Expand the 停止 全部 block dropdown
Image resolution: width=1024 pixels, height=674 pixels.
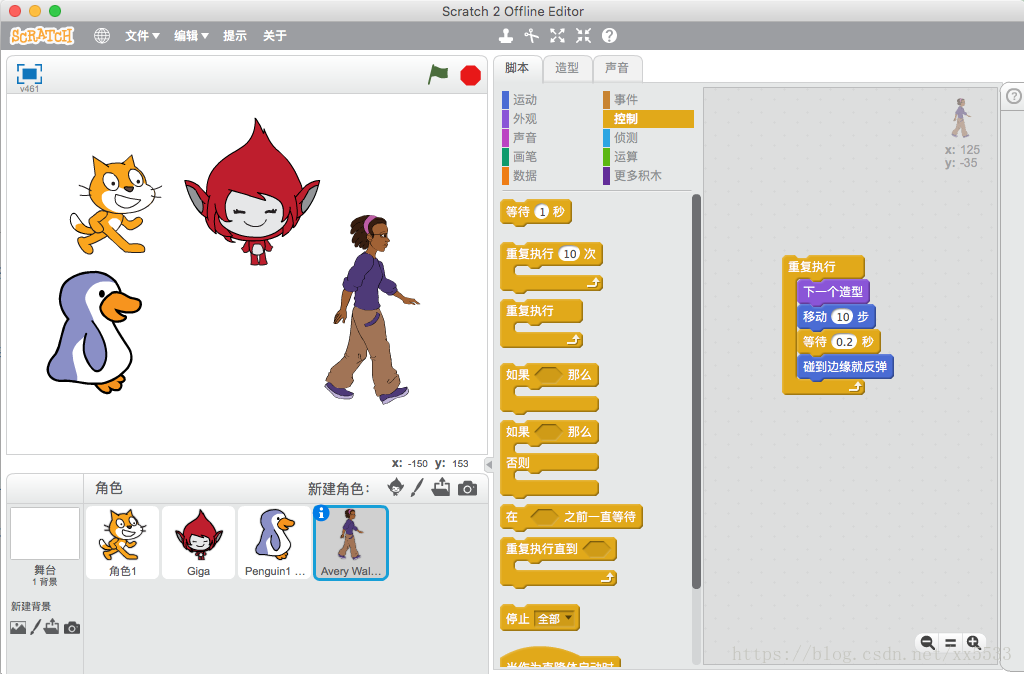[570, 619]
